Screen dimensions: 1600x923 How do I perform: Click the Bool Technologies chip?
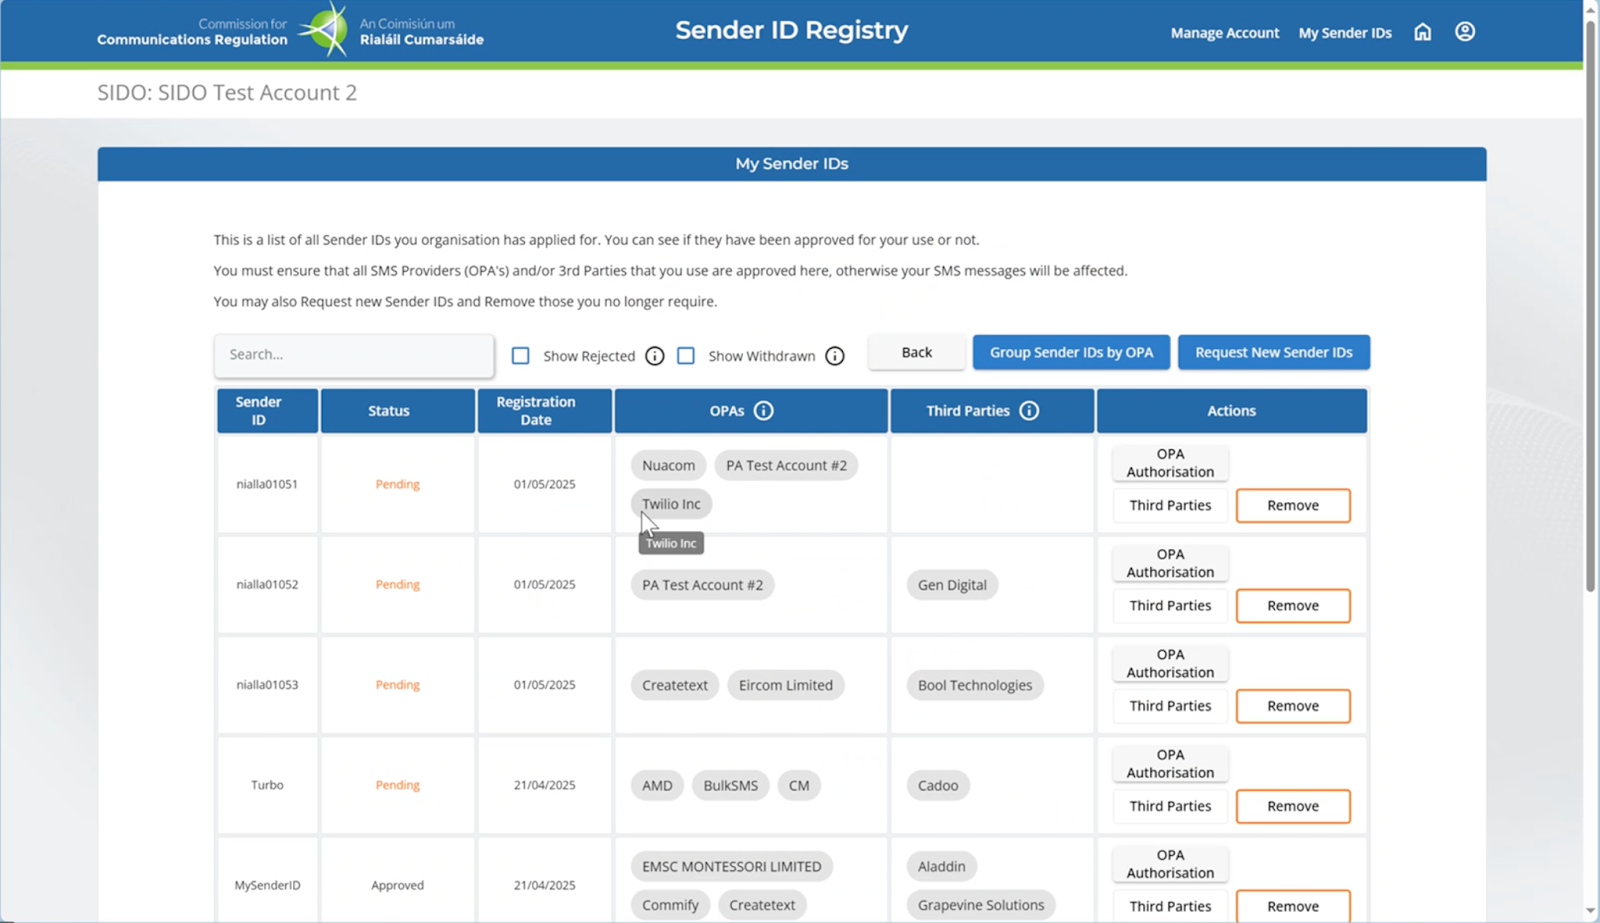click(975, 685)
